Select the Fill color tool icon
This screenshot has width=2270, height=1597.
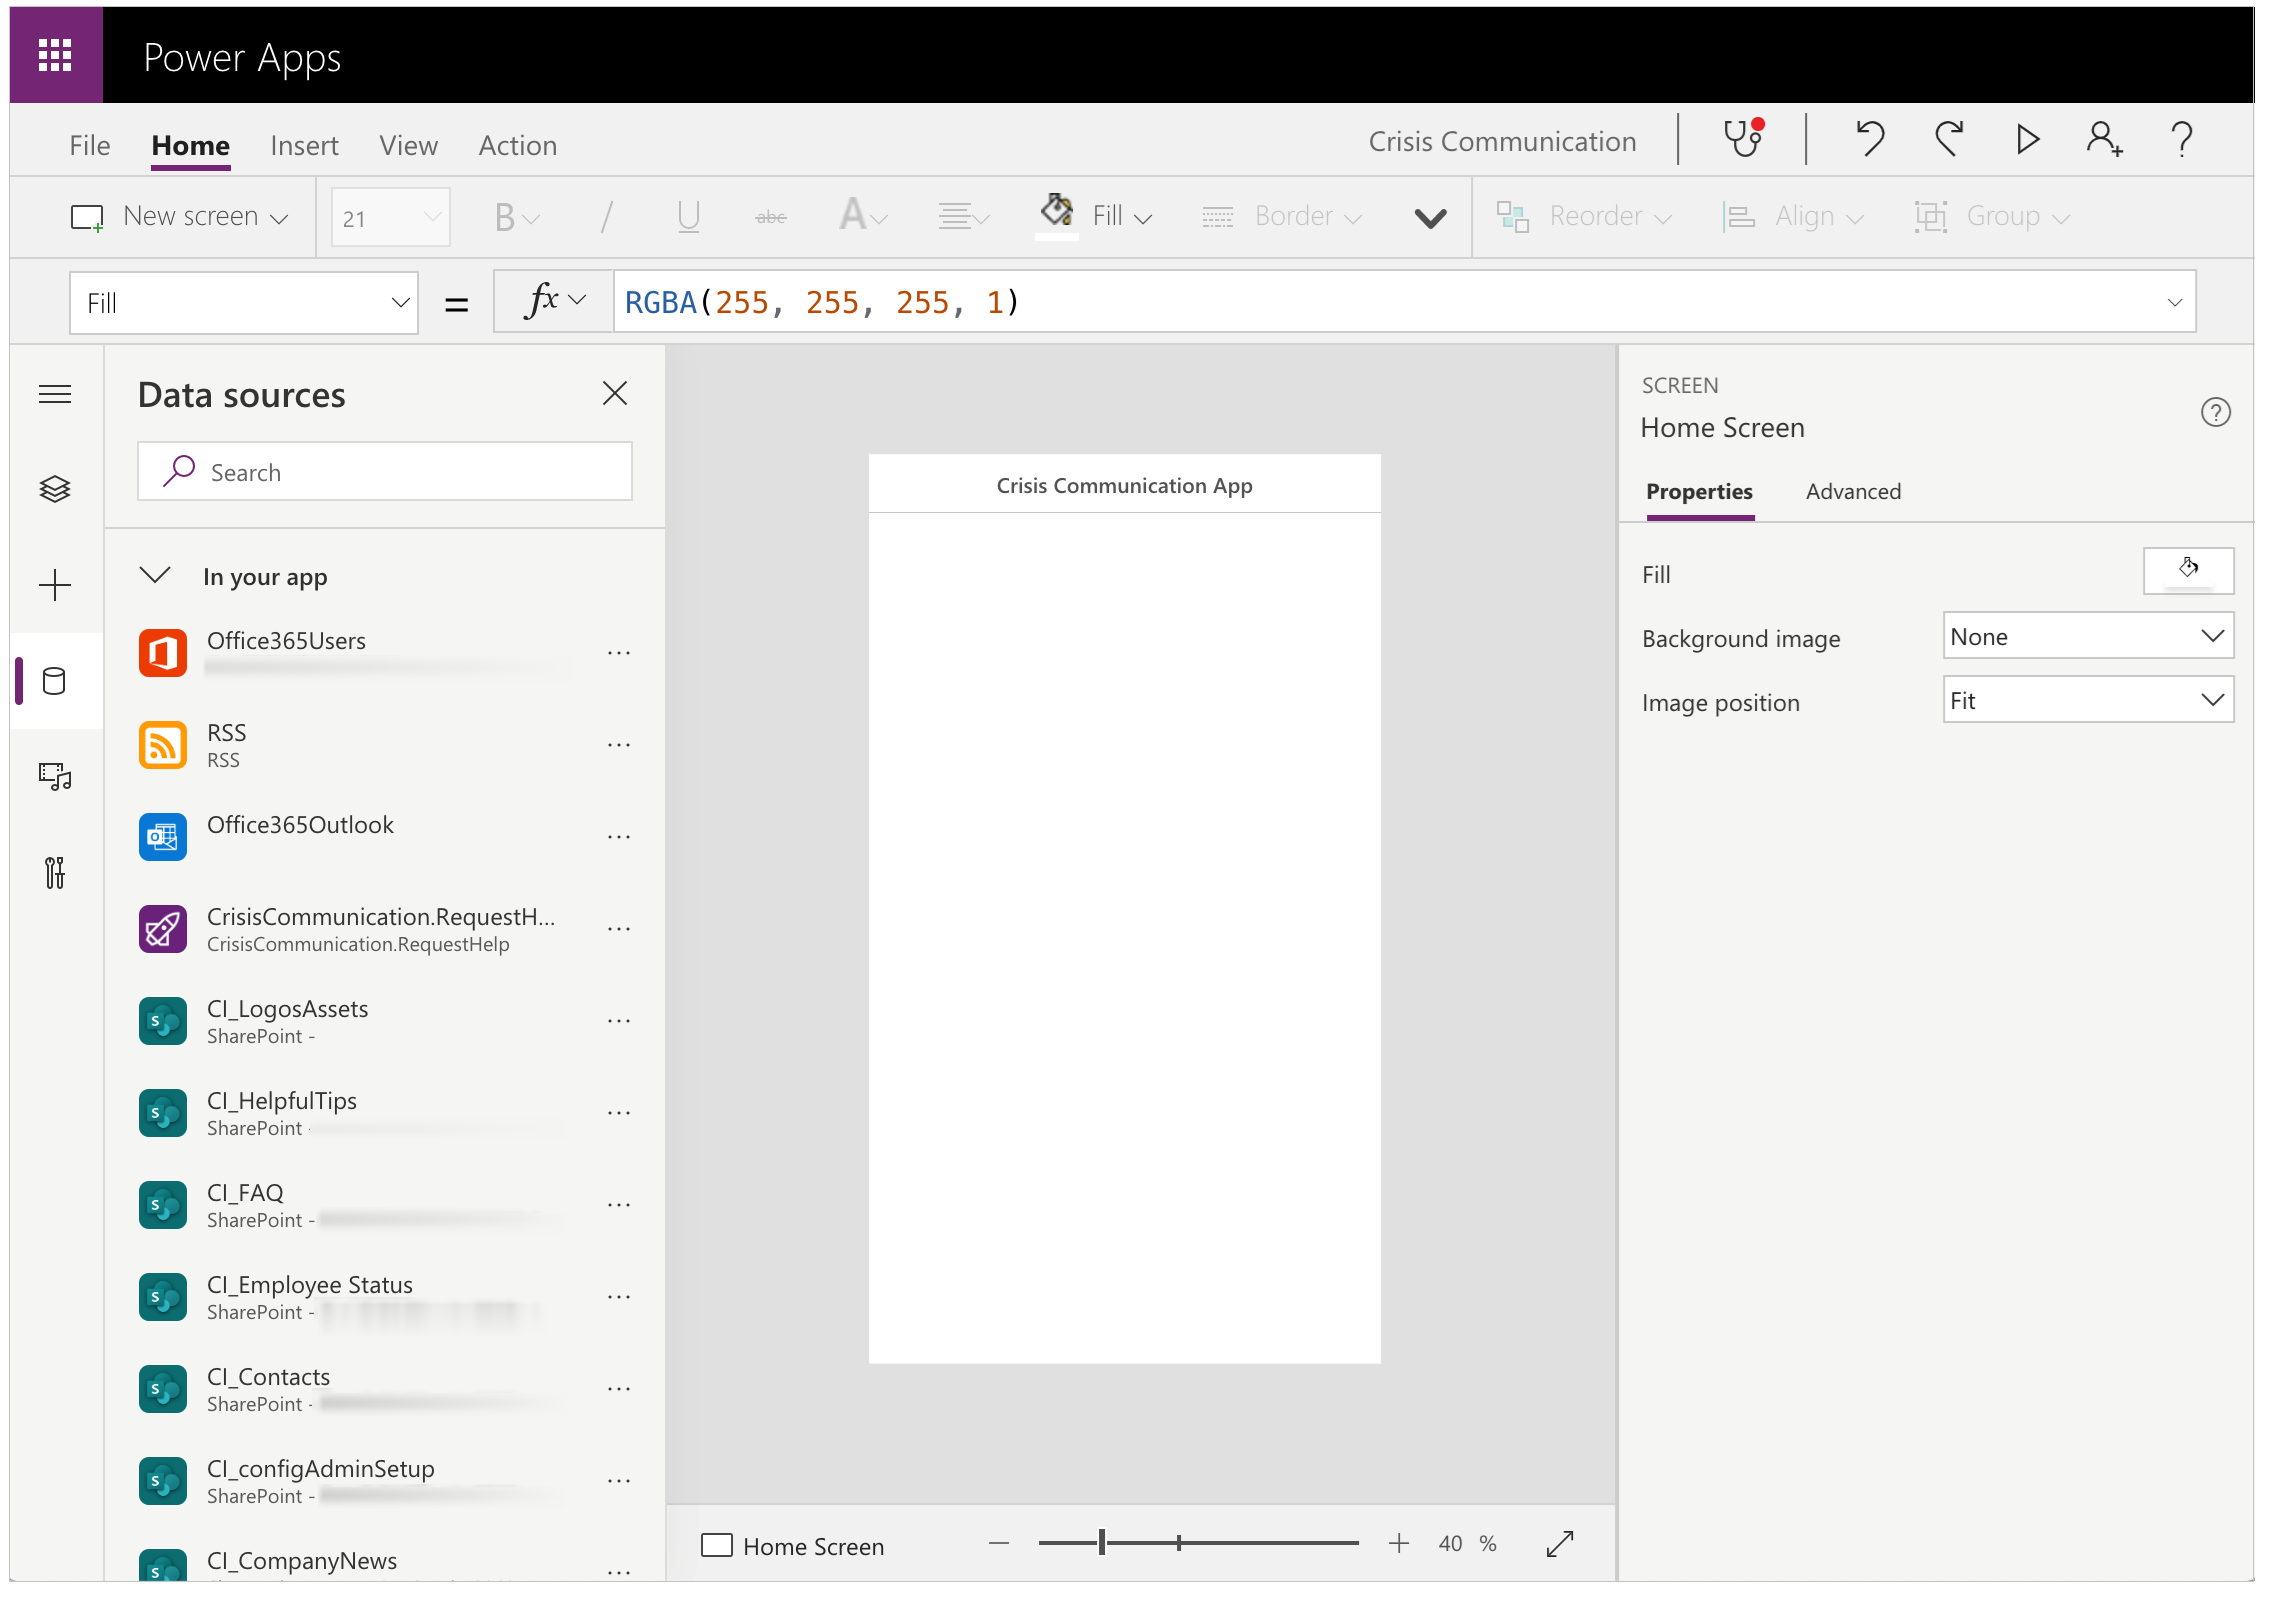tap(1057, 213)
